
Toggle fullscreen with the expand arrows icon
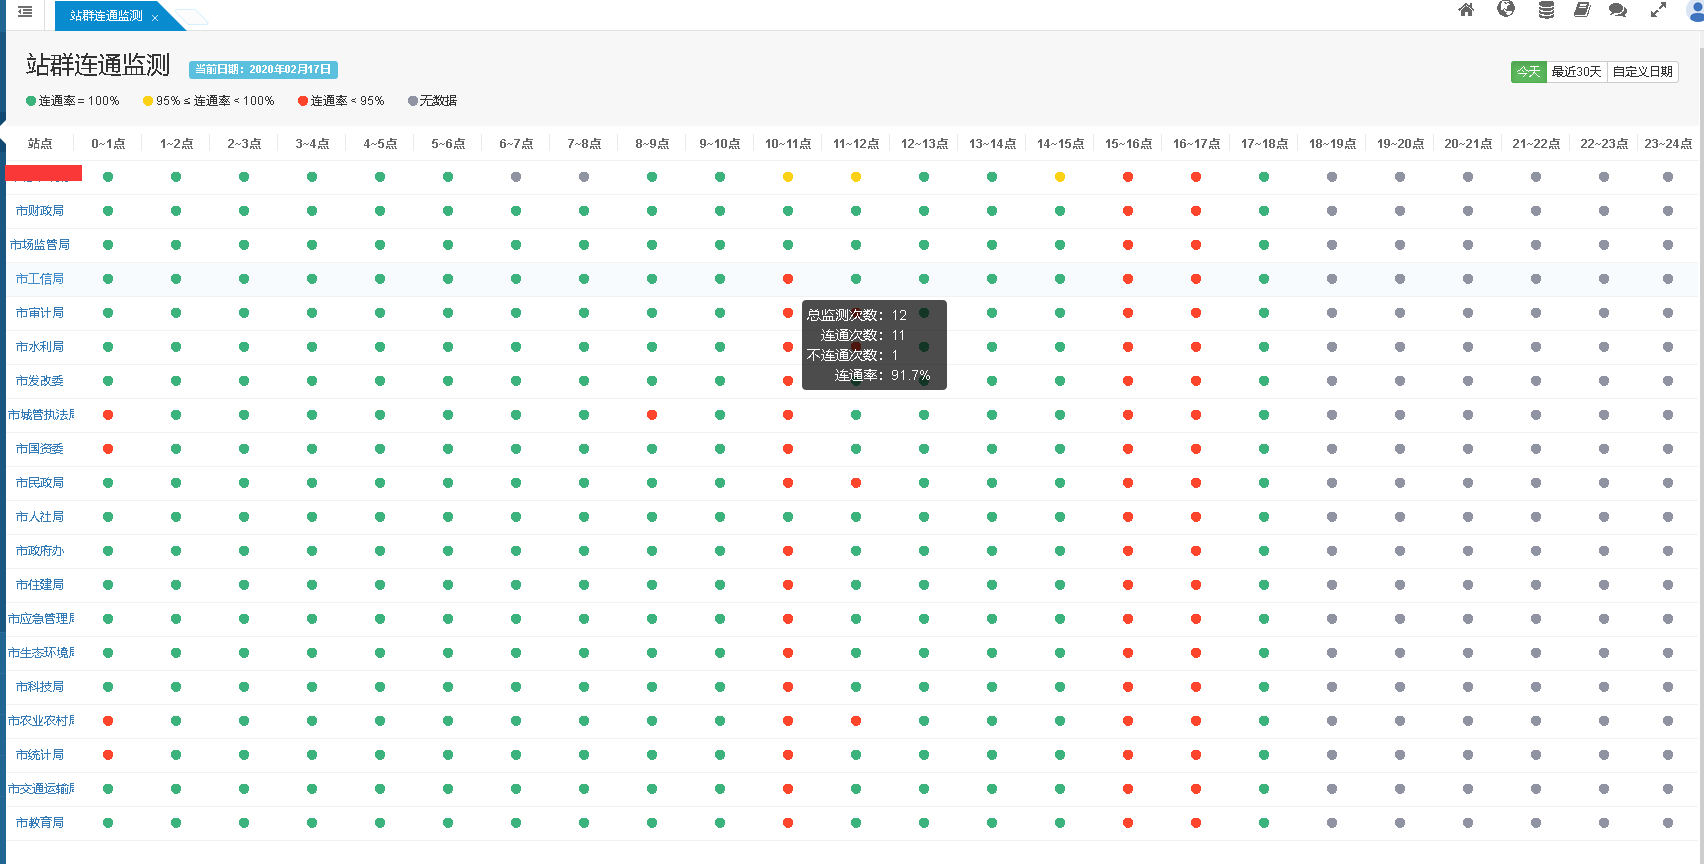pos(1658,10)
